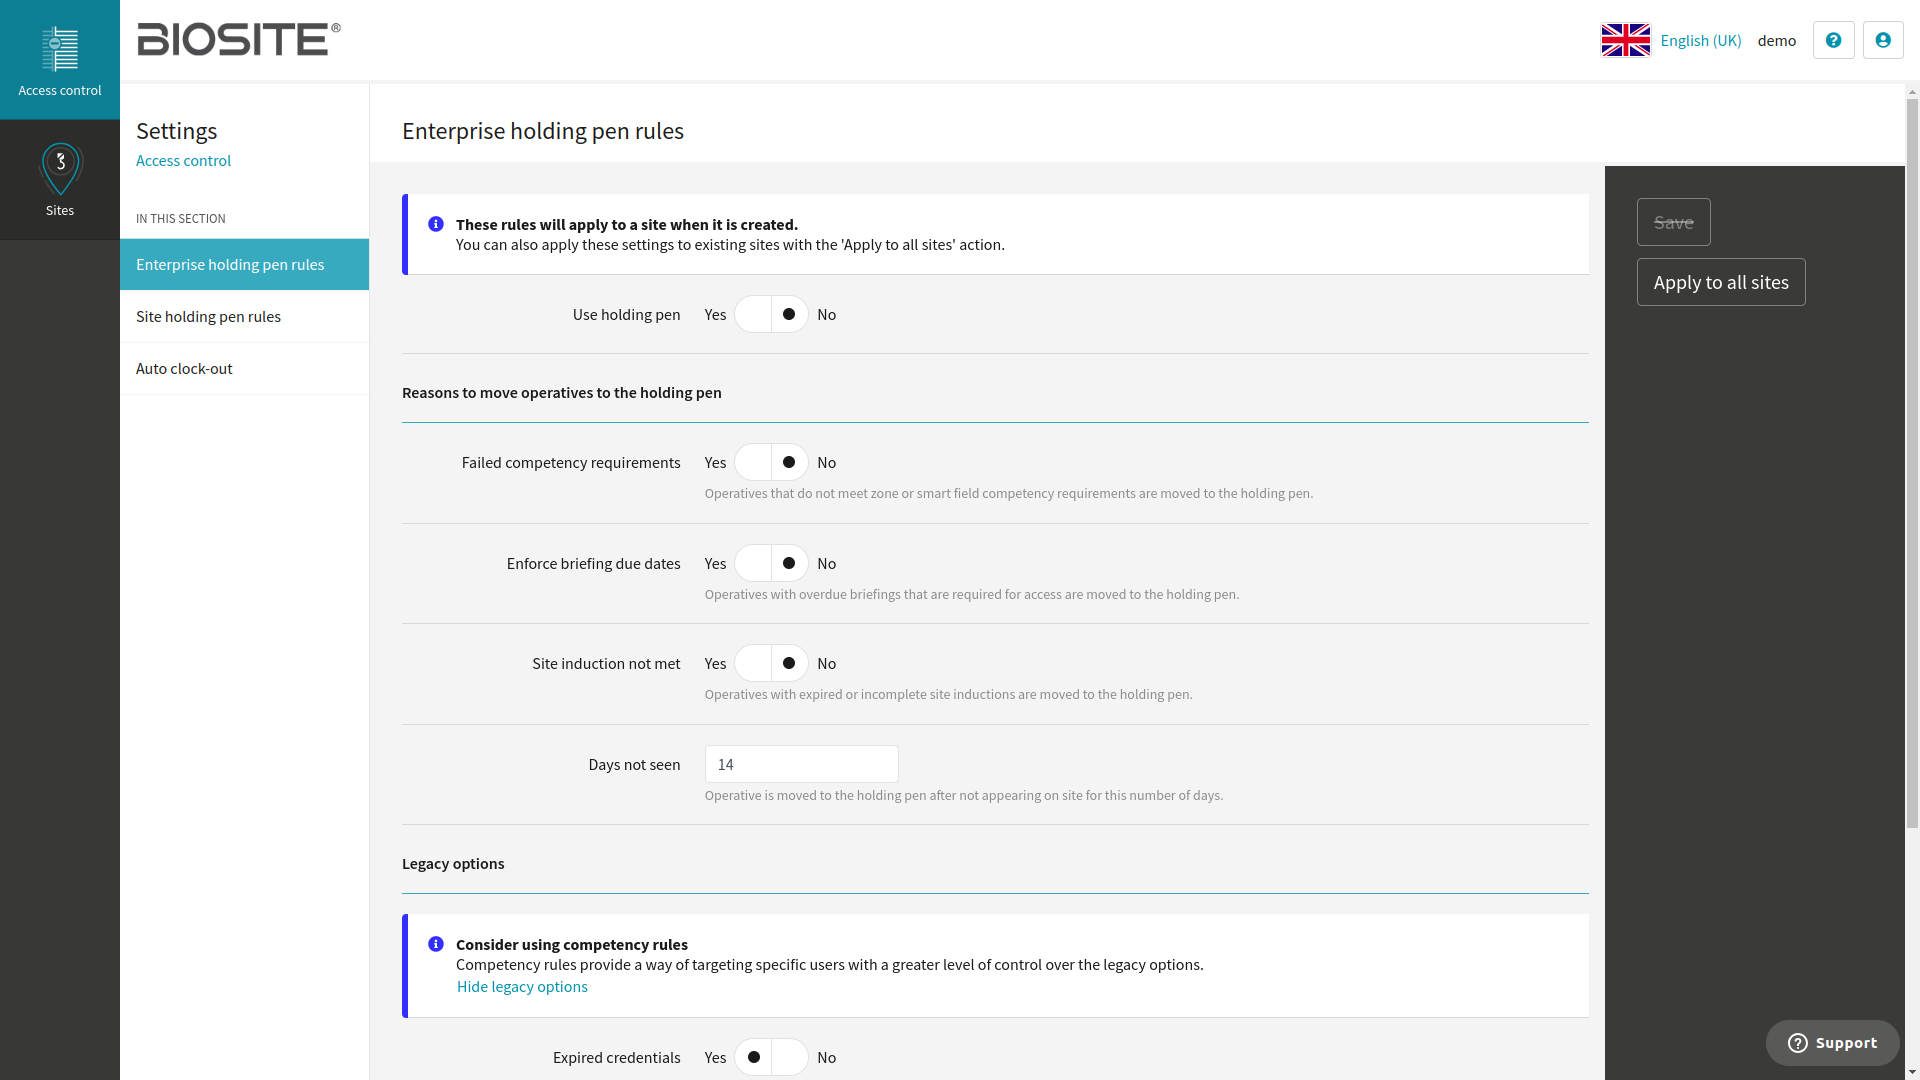The width and height of the screenshot is (1920, 1080).
Task: Switch Site induction not met to Yes
Action: point(753,663)
